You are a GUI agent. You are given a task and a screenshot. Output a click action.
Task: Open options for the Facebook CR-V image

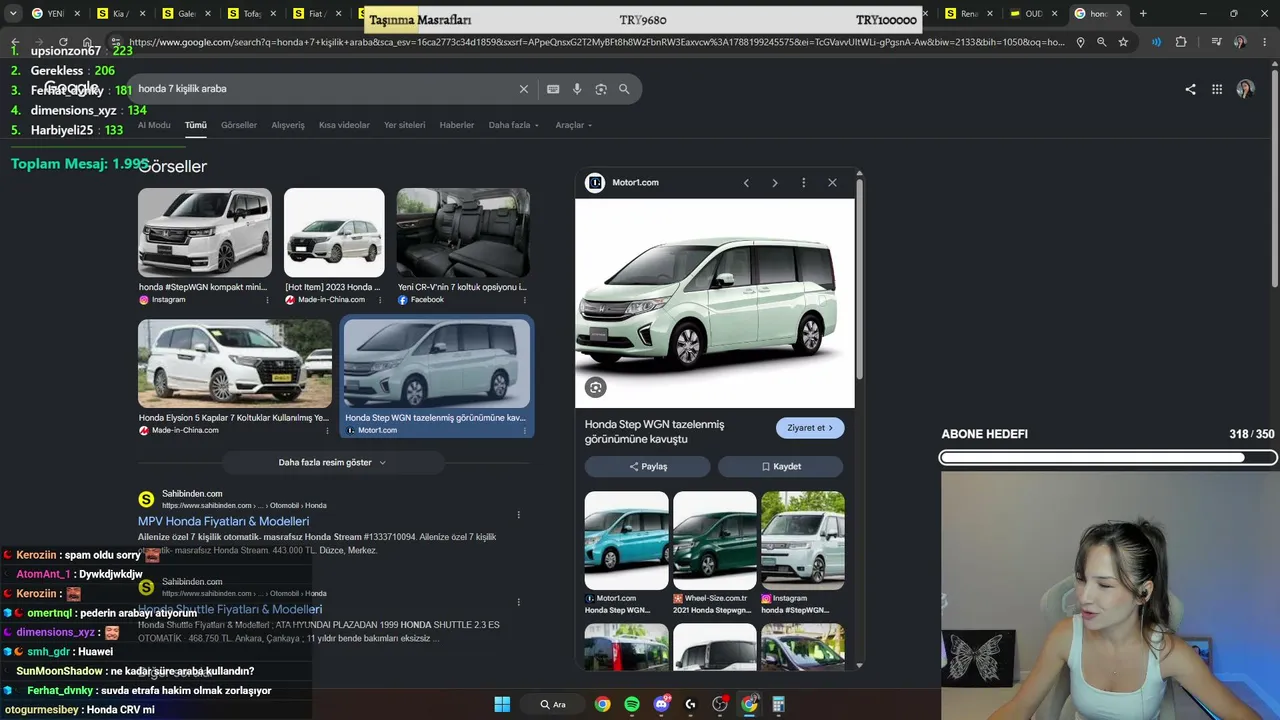point(525,300)
